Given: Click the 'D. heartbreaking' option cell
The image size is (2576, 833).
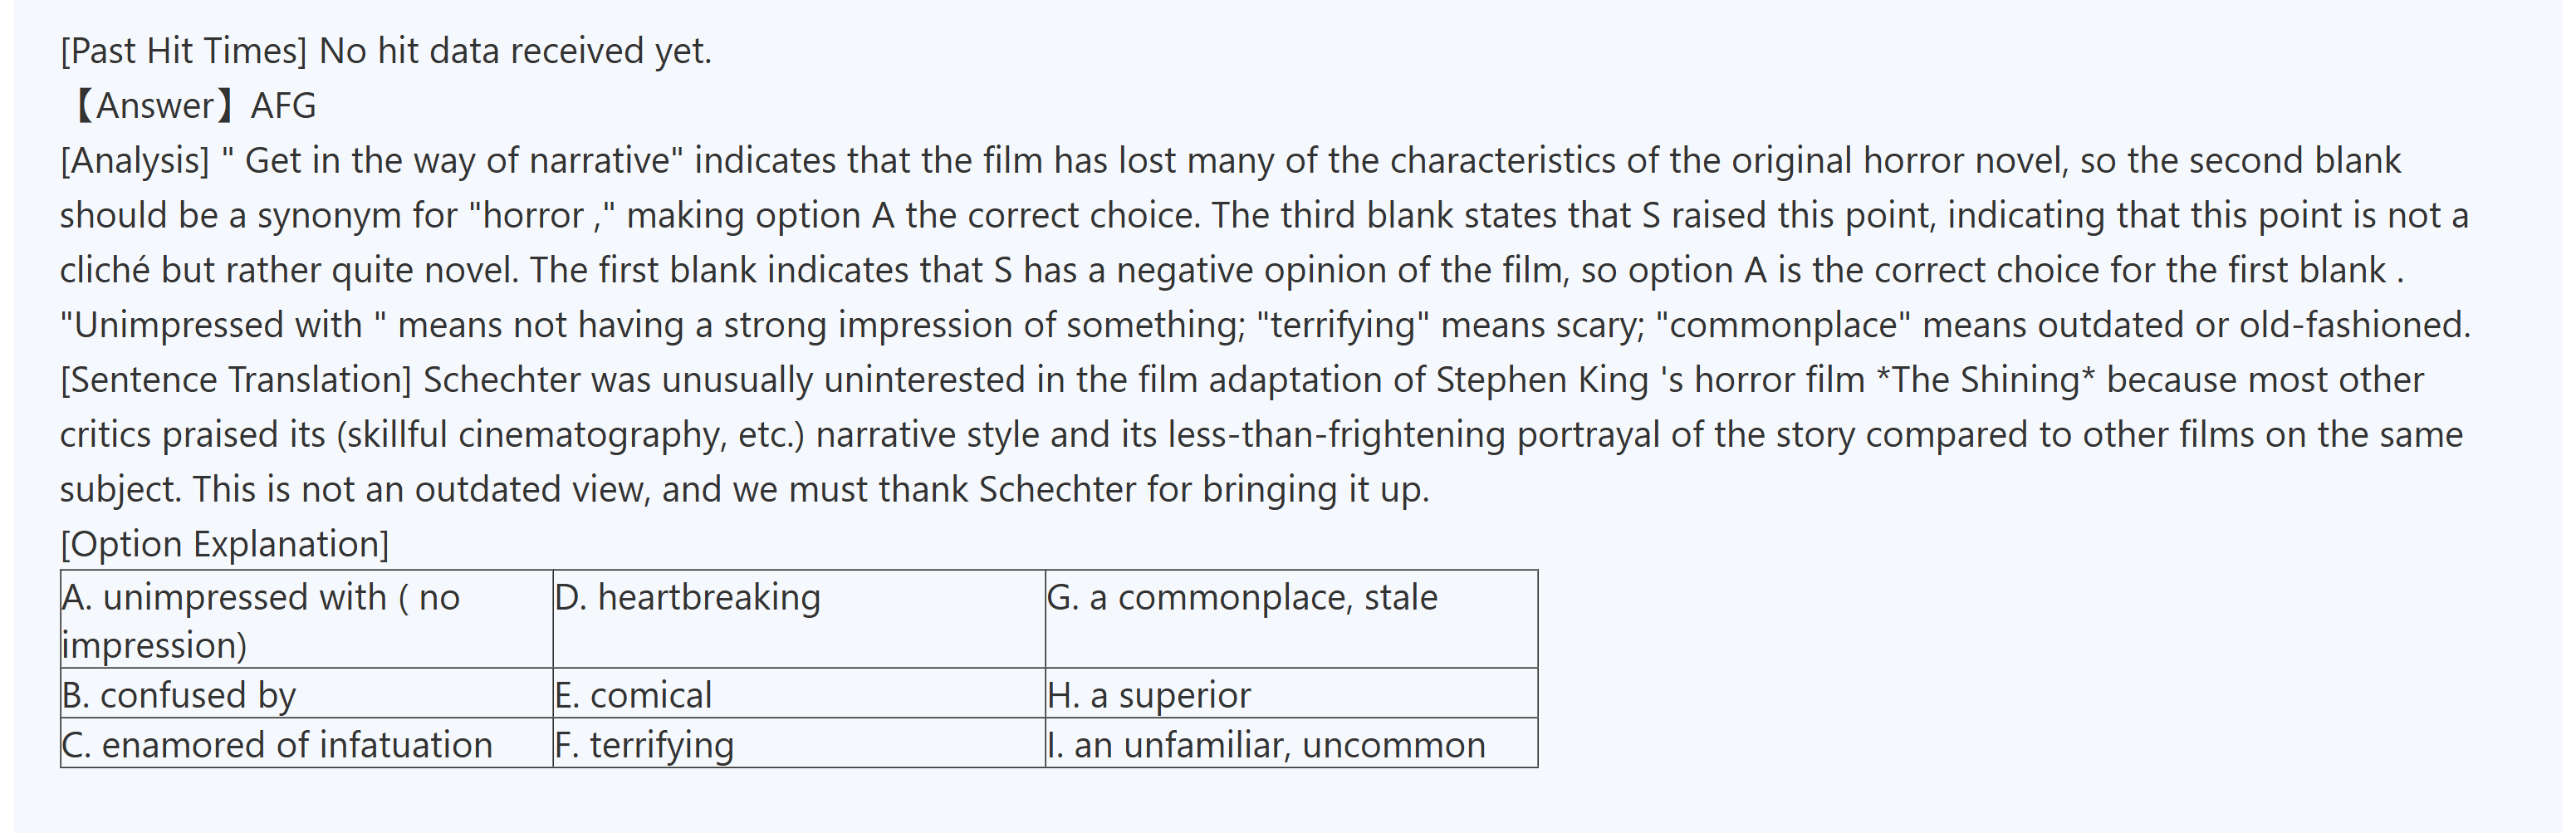Looking at the screenshot, I should pos(798,619).
